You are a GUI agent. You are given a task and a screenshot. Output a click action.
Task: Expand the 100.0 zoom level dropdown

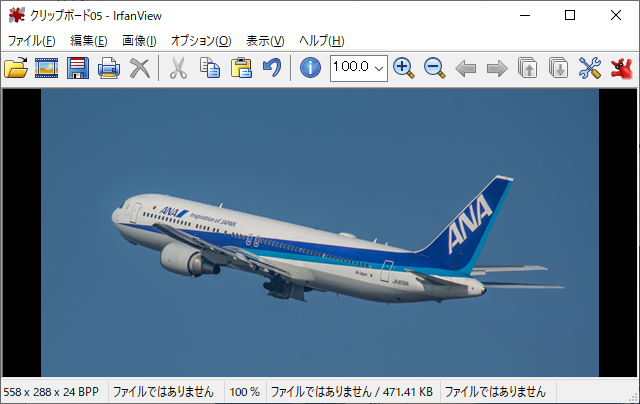[379, 68]
